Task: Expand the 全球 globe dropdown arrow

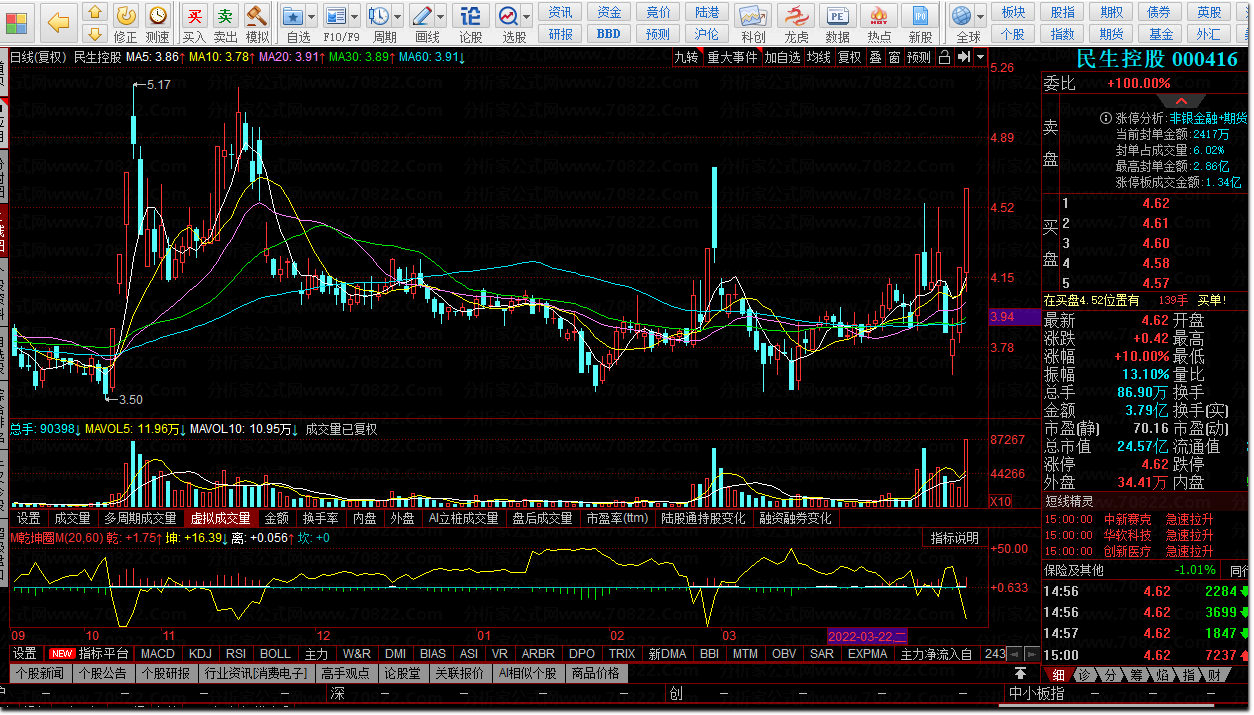Action: click(980, 16)
